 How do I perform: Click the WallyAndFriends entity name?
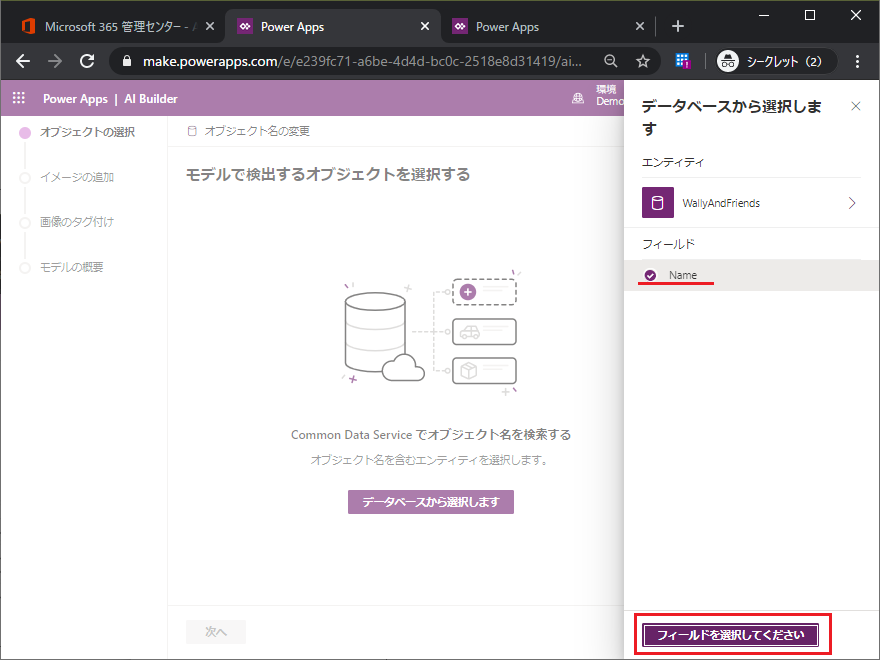(721, 203)
